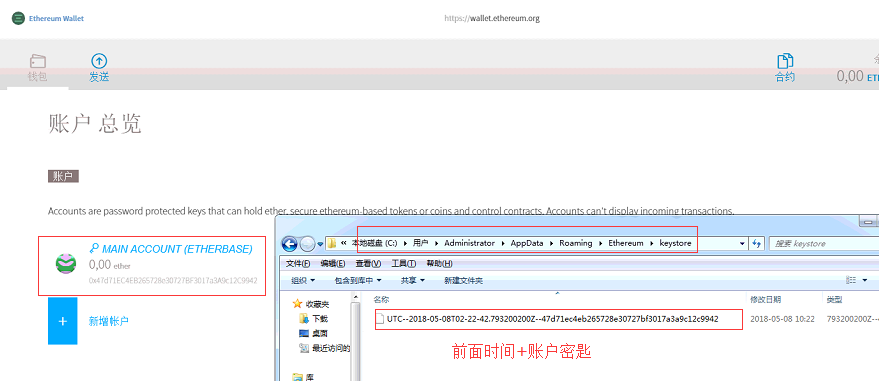
Task: Click Administrator in the address path
Action: coord(469,243)
